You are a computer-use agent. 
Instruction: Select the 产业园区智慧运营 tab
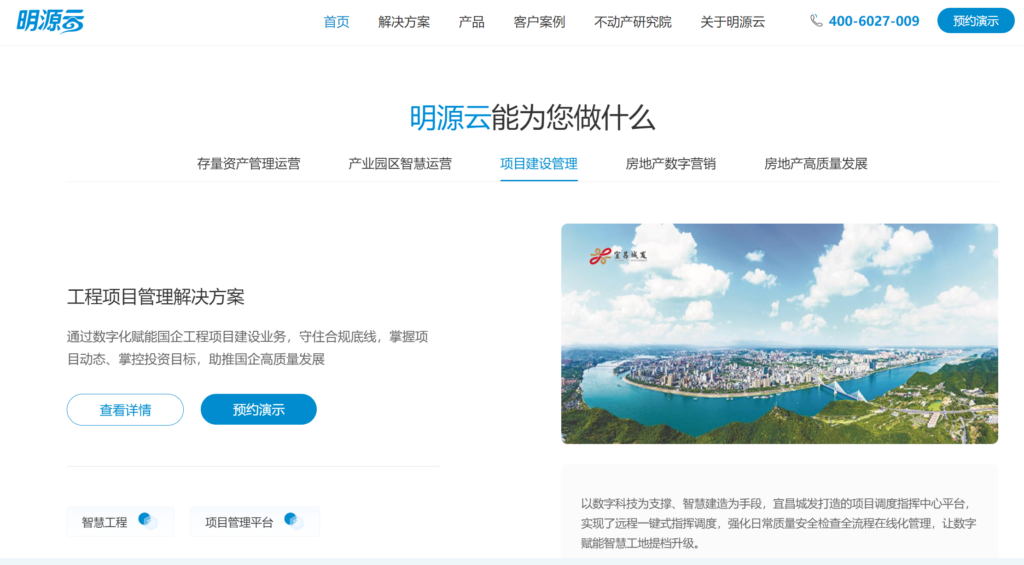[399, 164]
